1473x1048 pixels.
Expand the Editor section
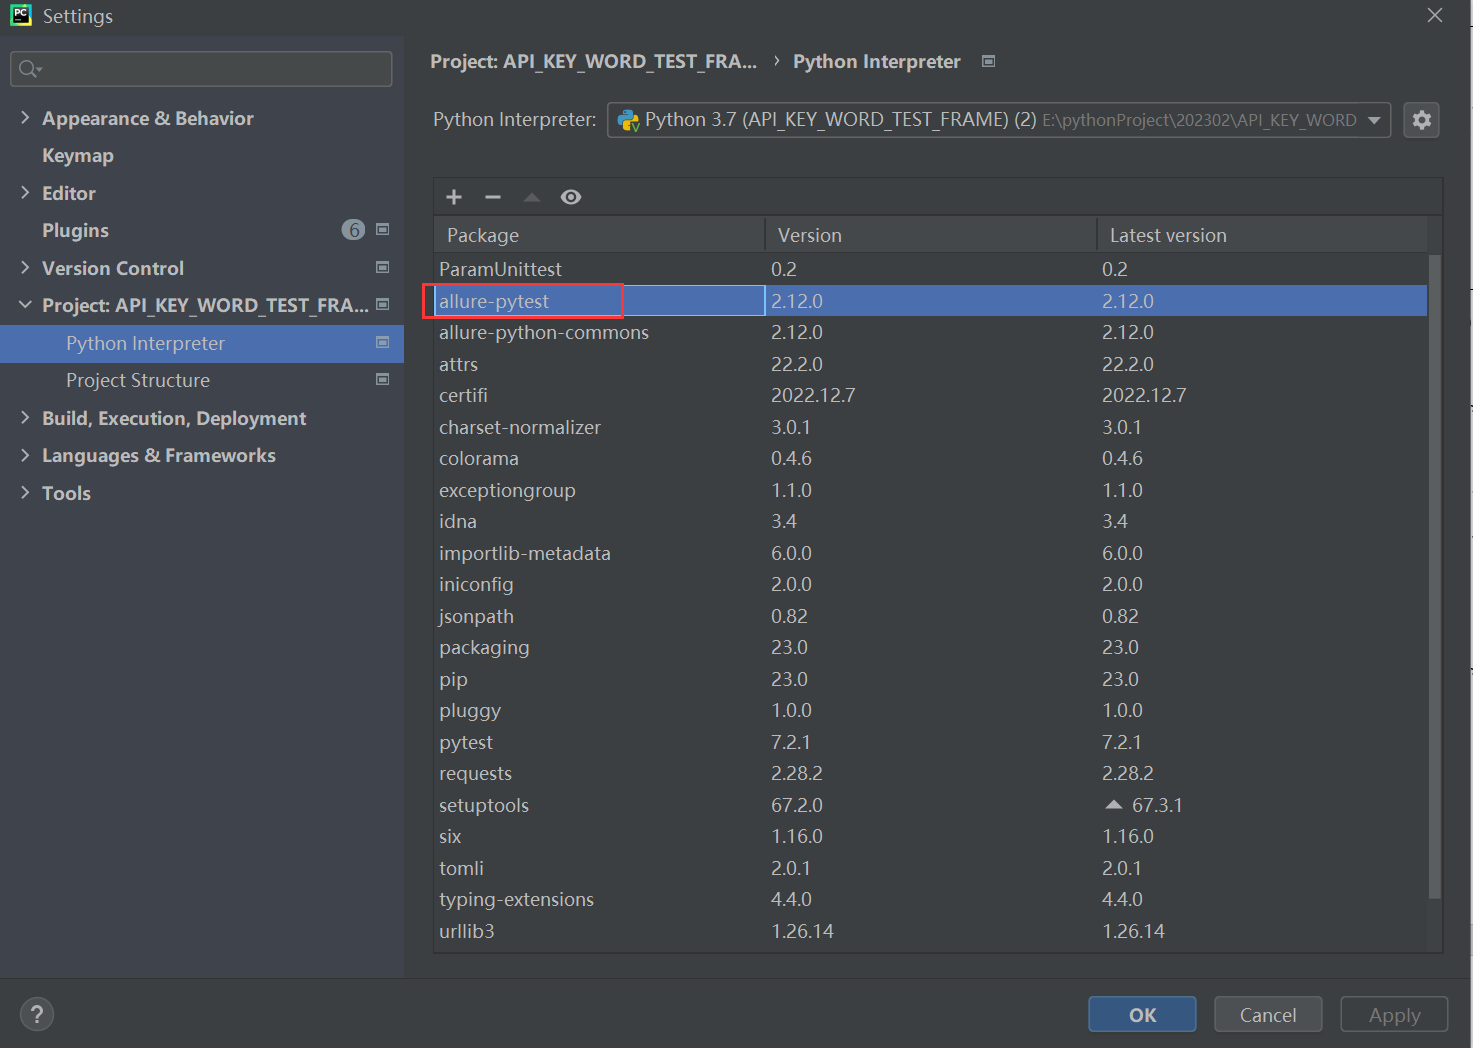click(25, 193)
